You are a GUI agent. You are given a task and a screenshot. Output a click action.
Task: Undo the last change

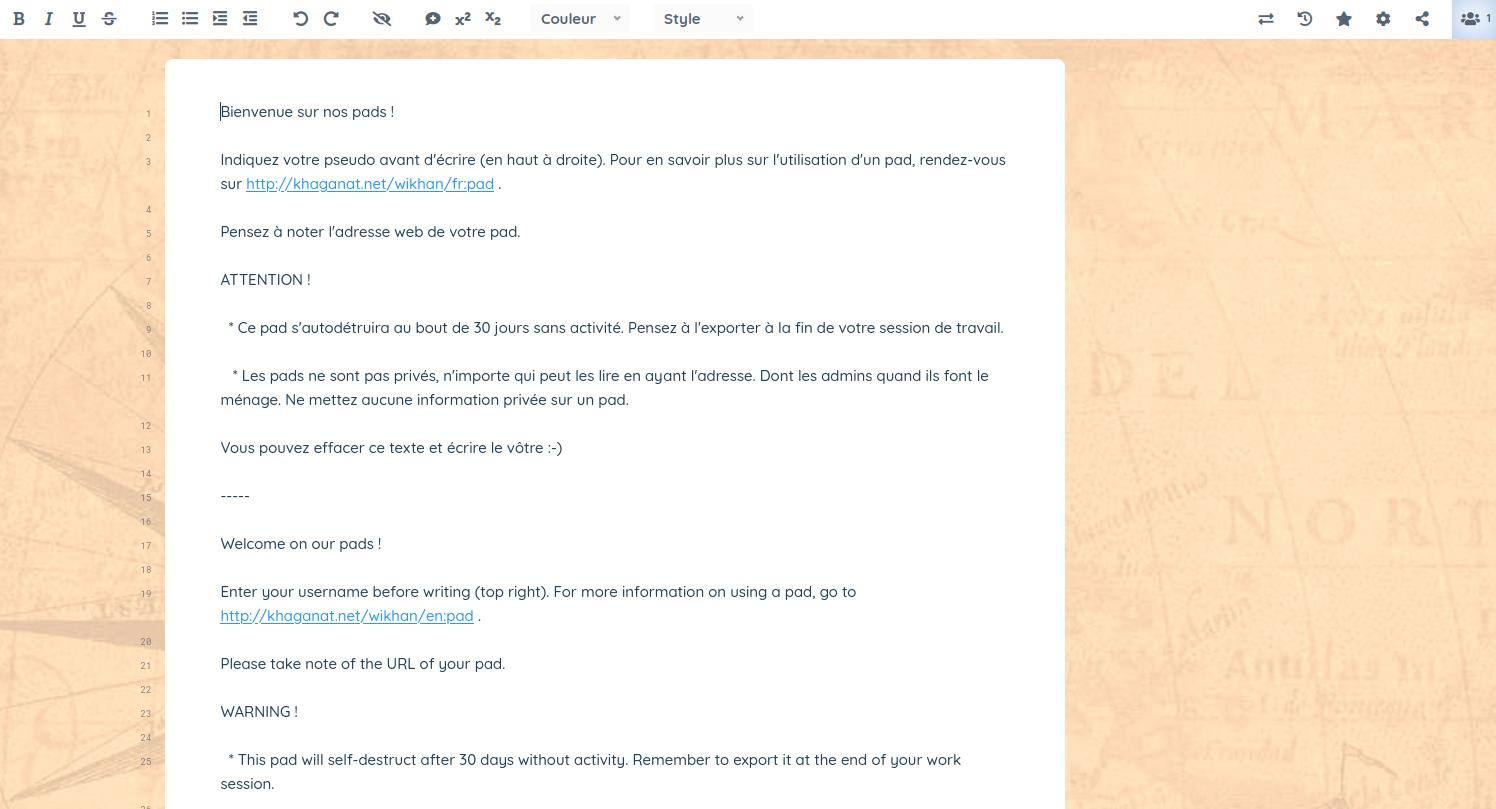301,19
